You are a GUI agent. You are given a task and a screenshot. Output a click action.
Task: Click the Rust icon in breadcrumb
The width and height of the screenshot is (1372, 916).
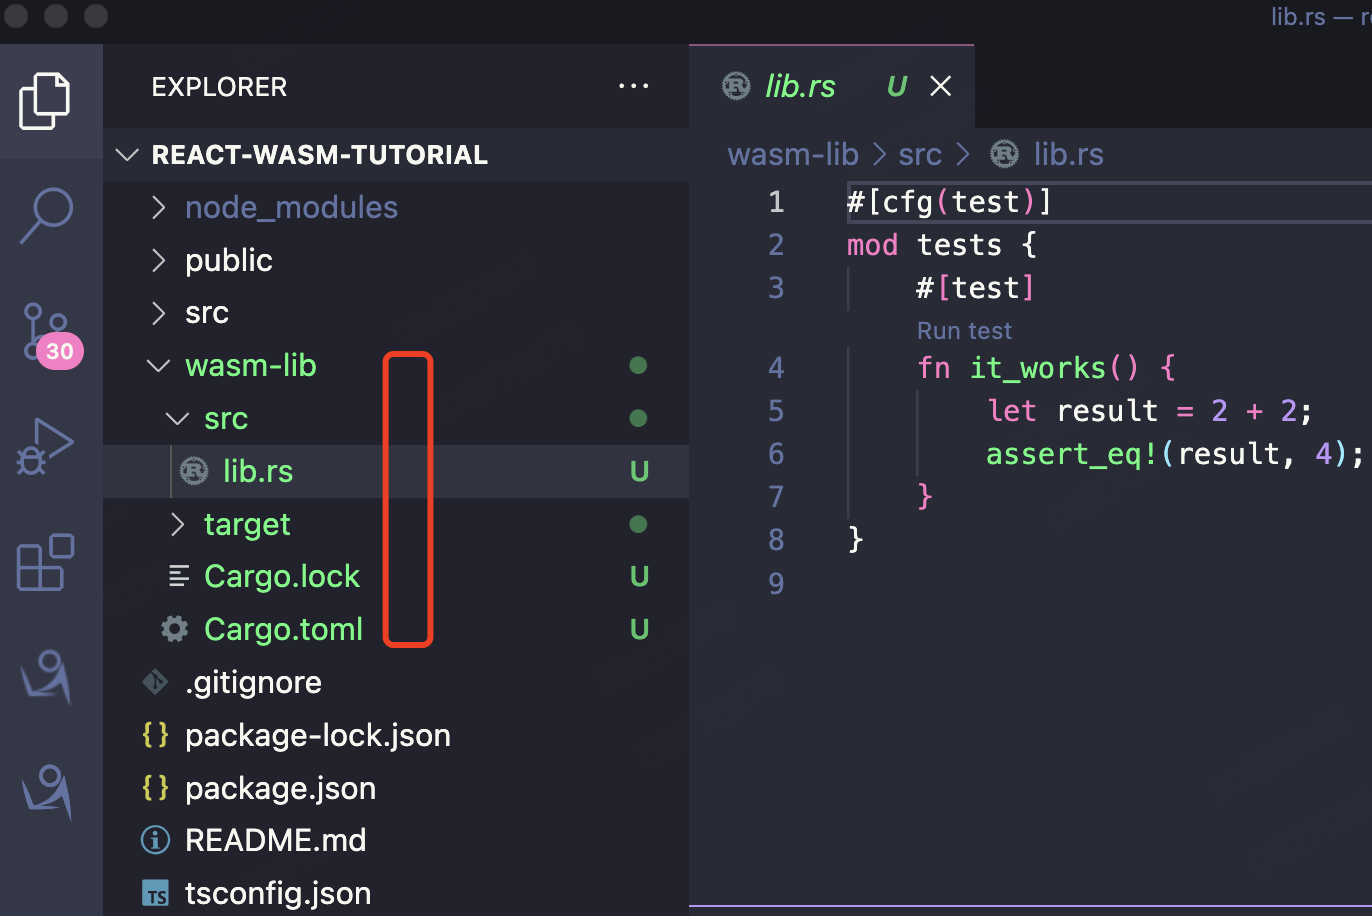pos(1004,154)
